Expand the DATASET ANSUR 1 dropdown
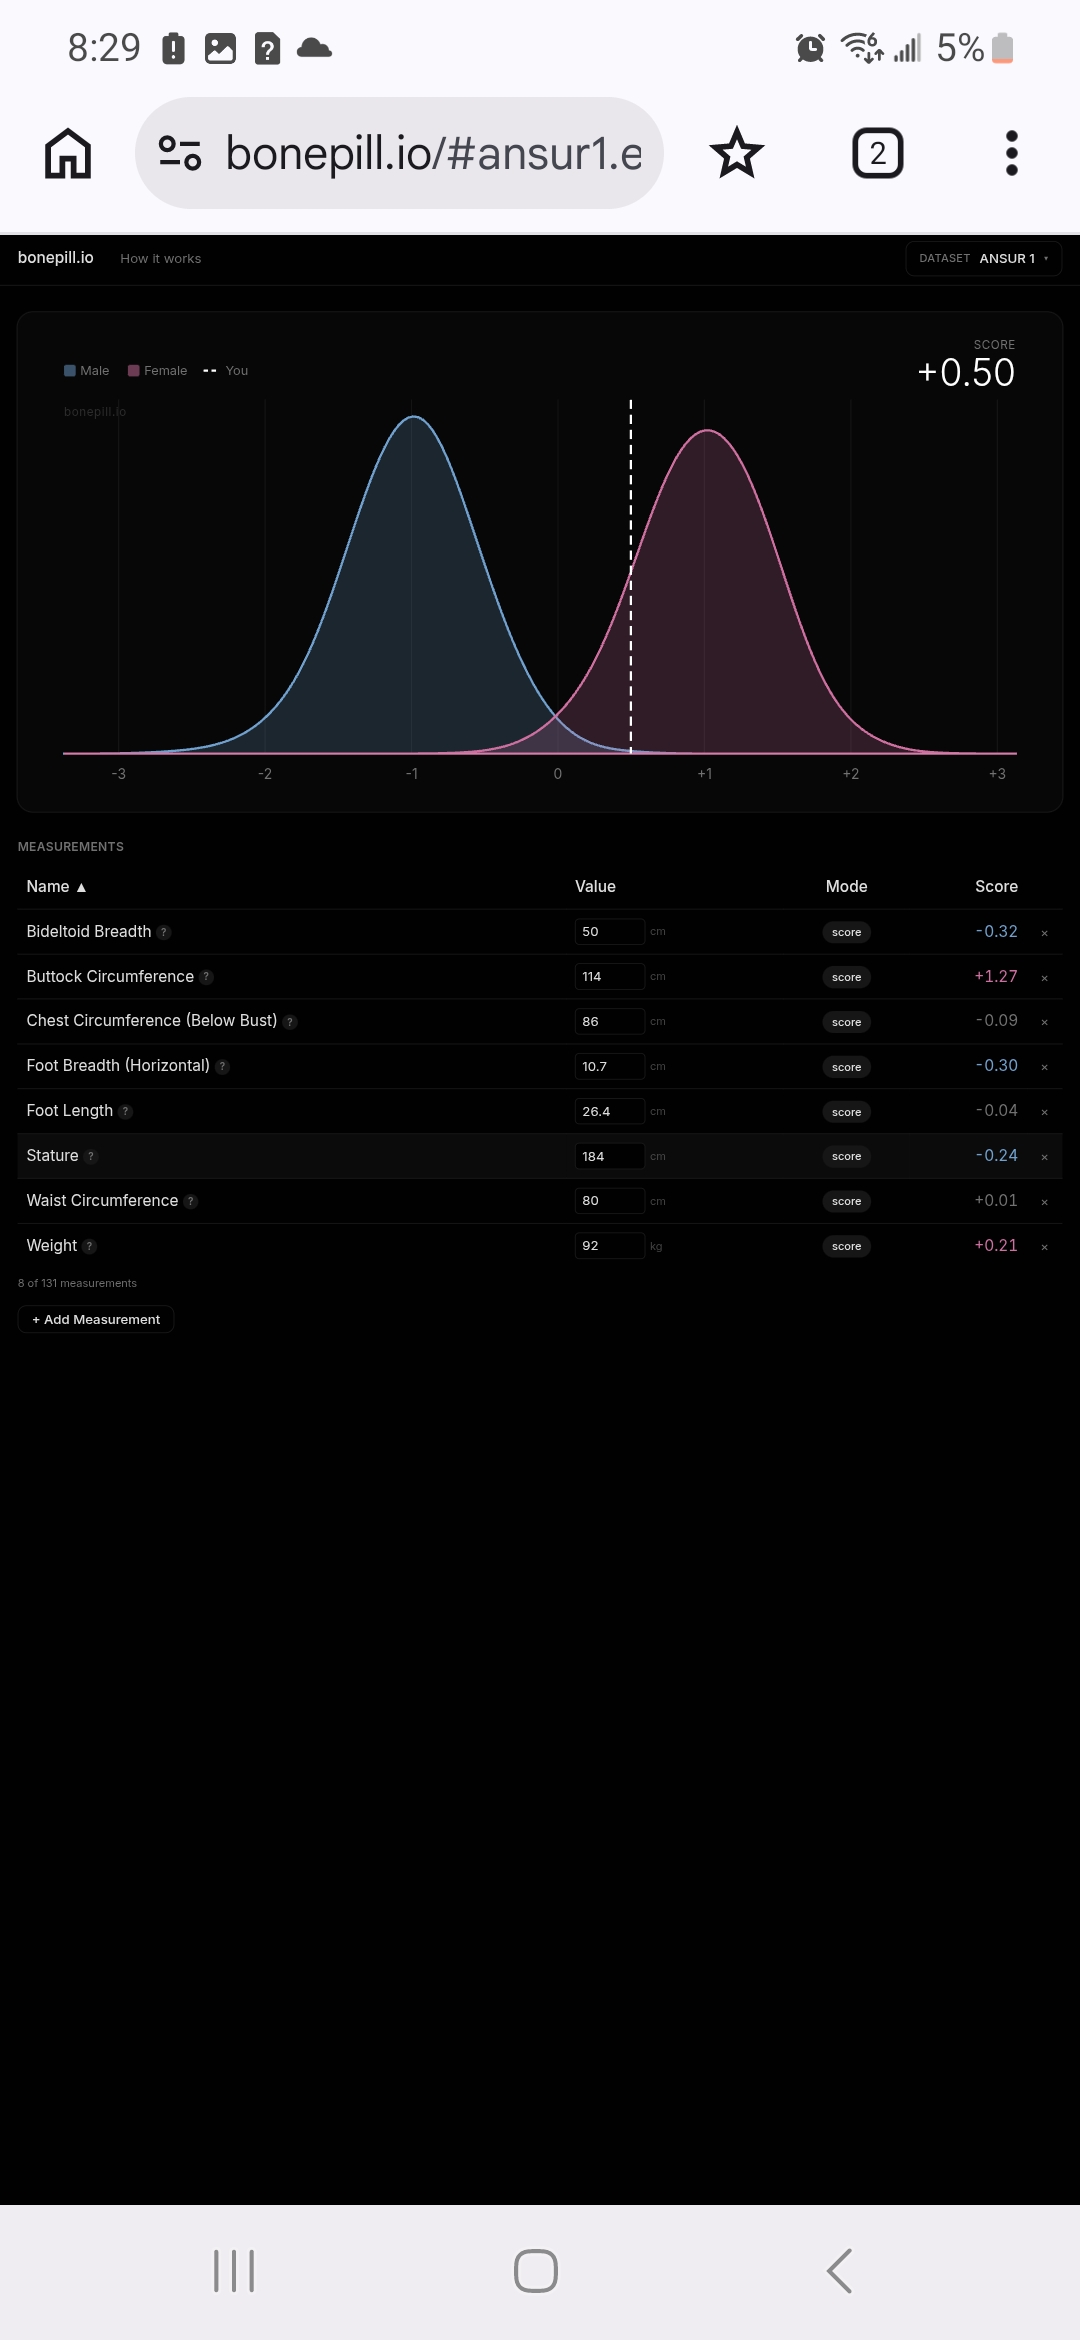The width and height of the screenshot is (1080, 2340). (x=984, y=258)
